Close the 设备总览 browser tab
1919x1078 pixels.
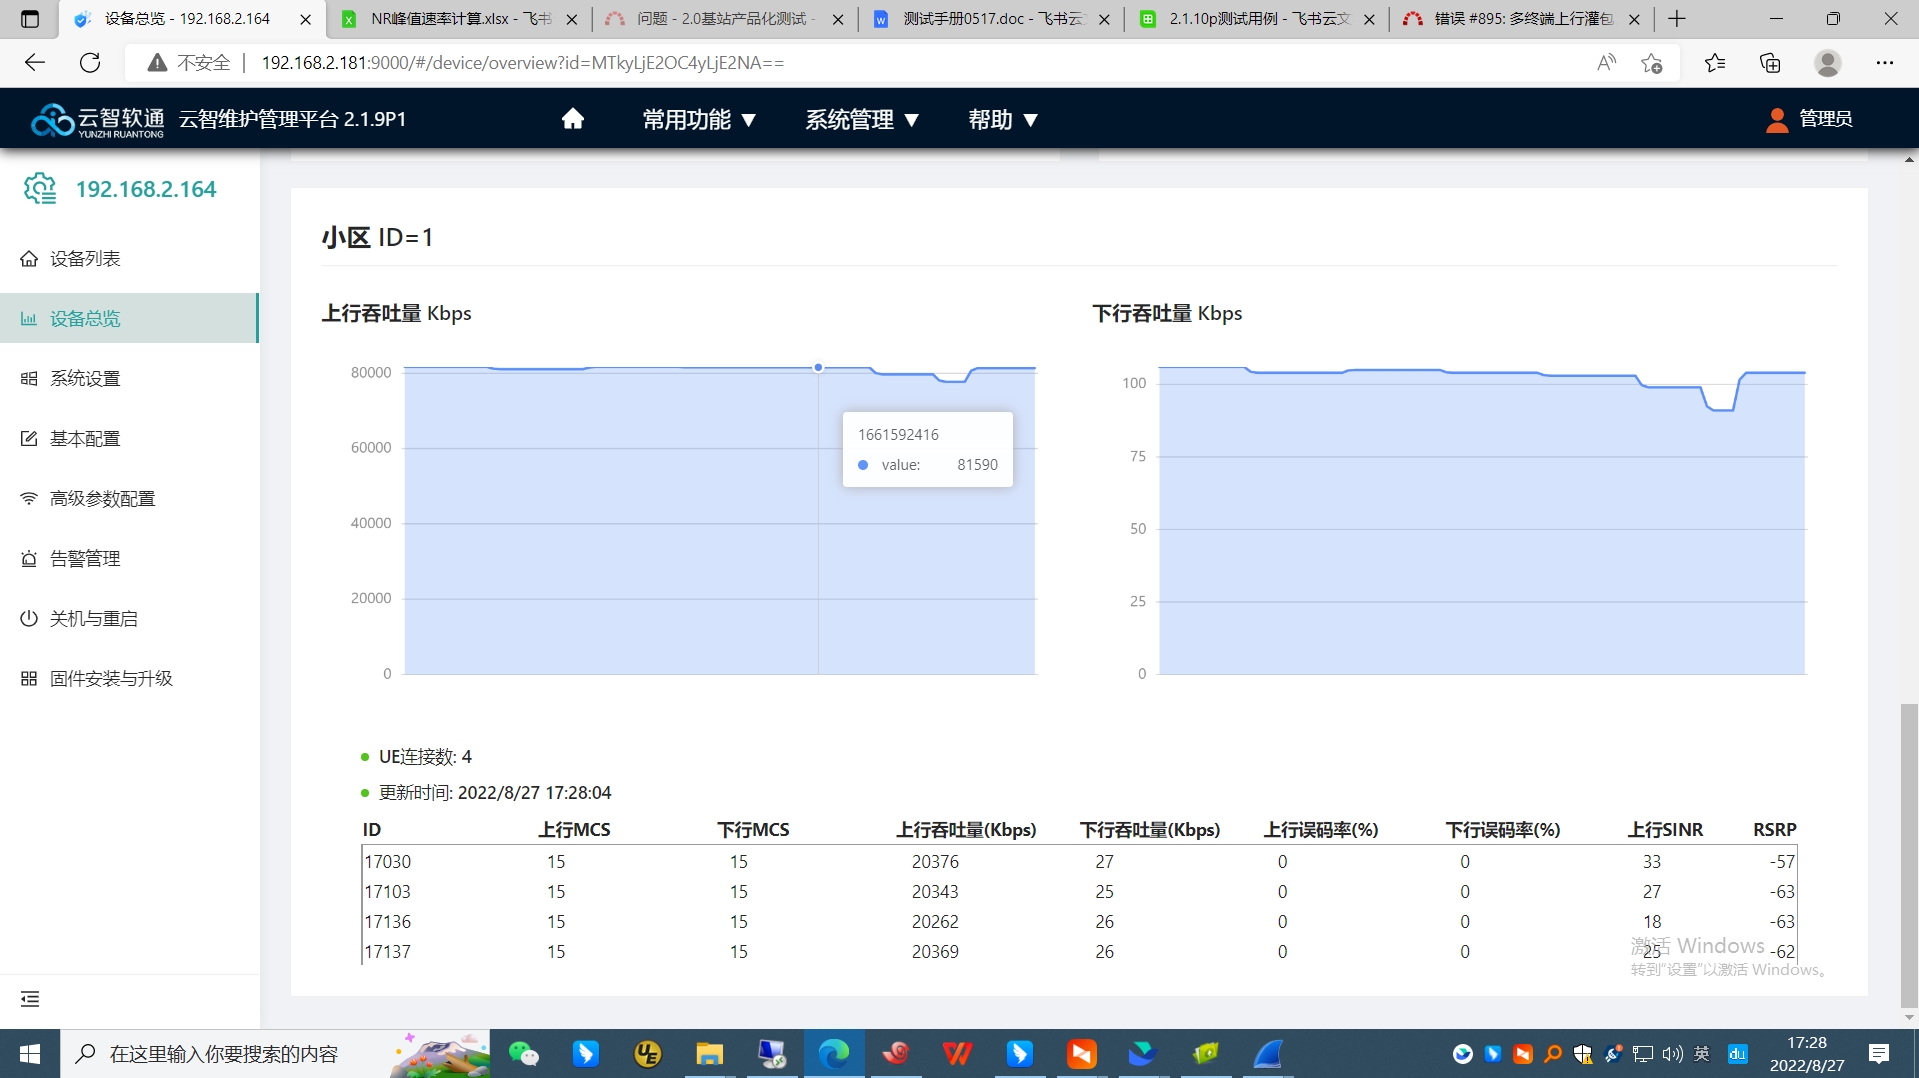(306, 19)
